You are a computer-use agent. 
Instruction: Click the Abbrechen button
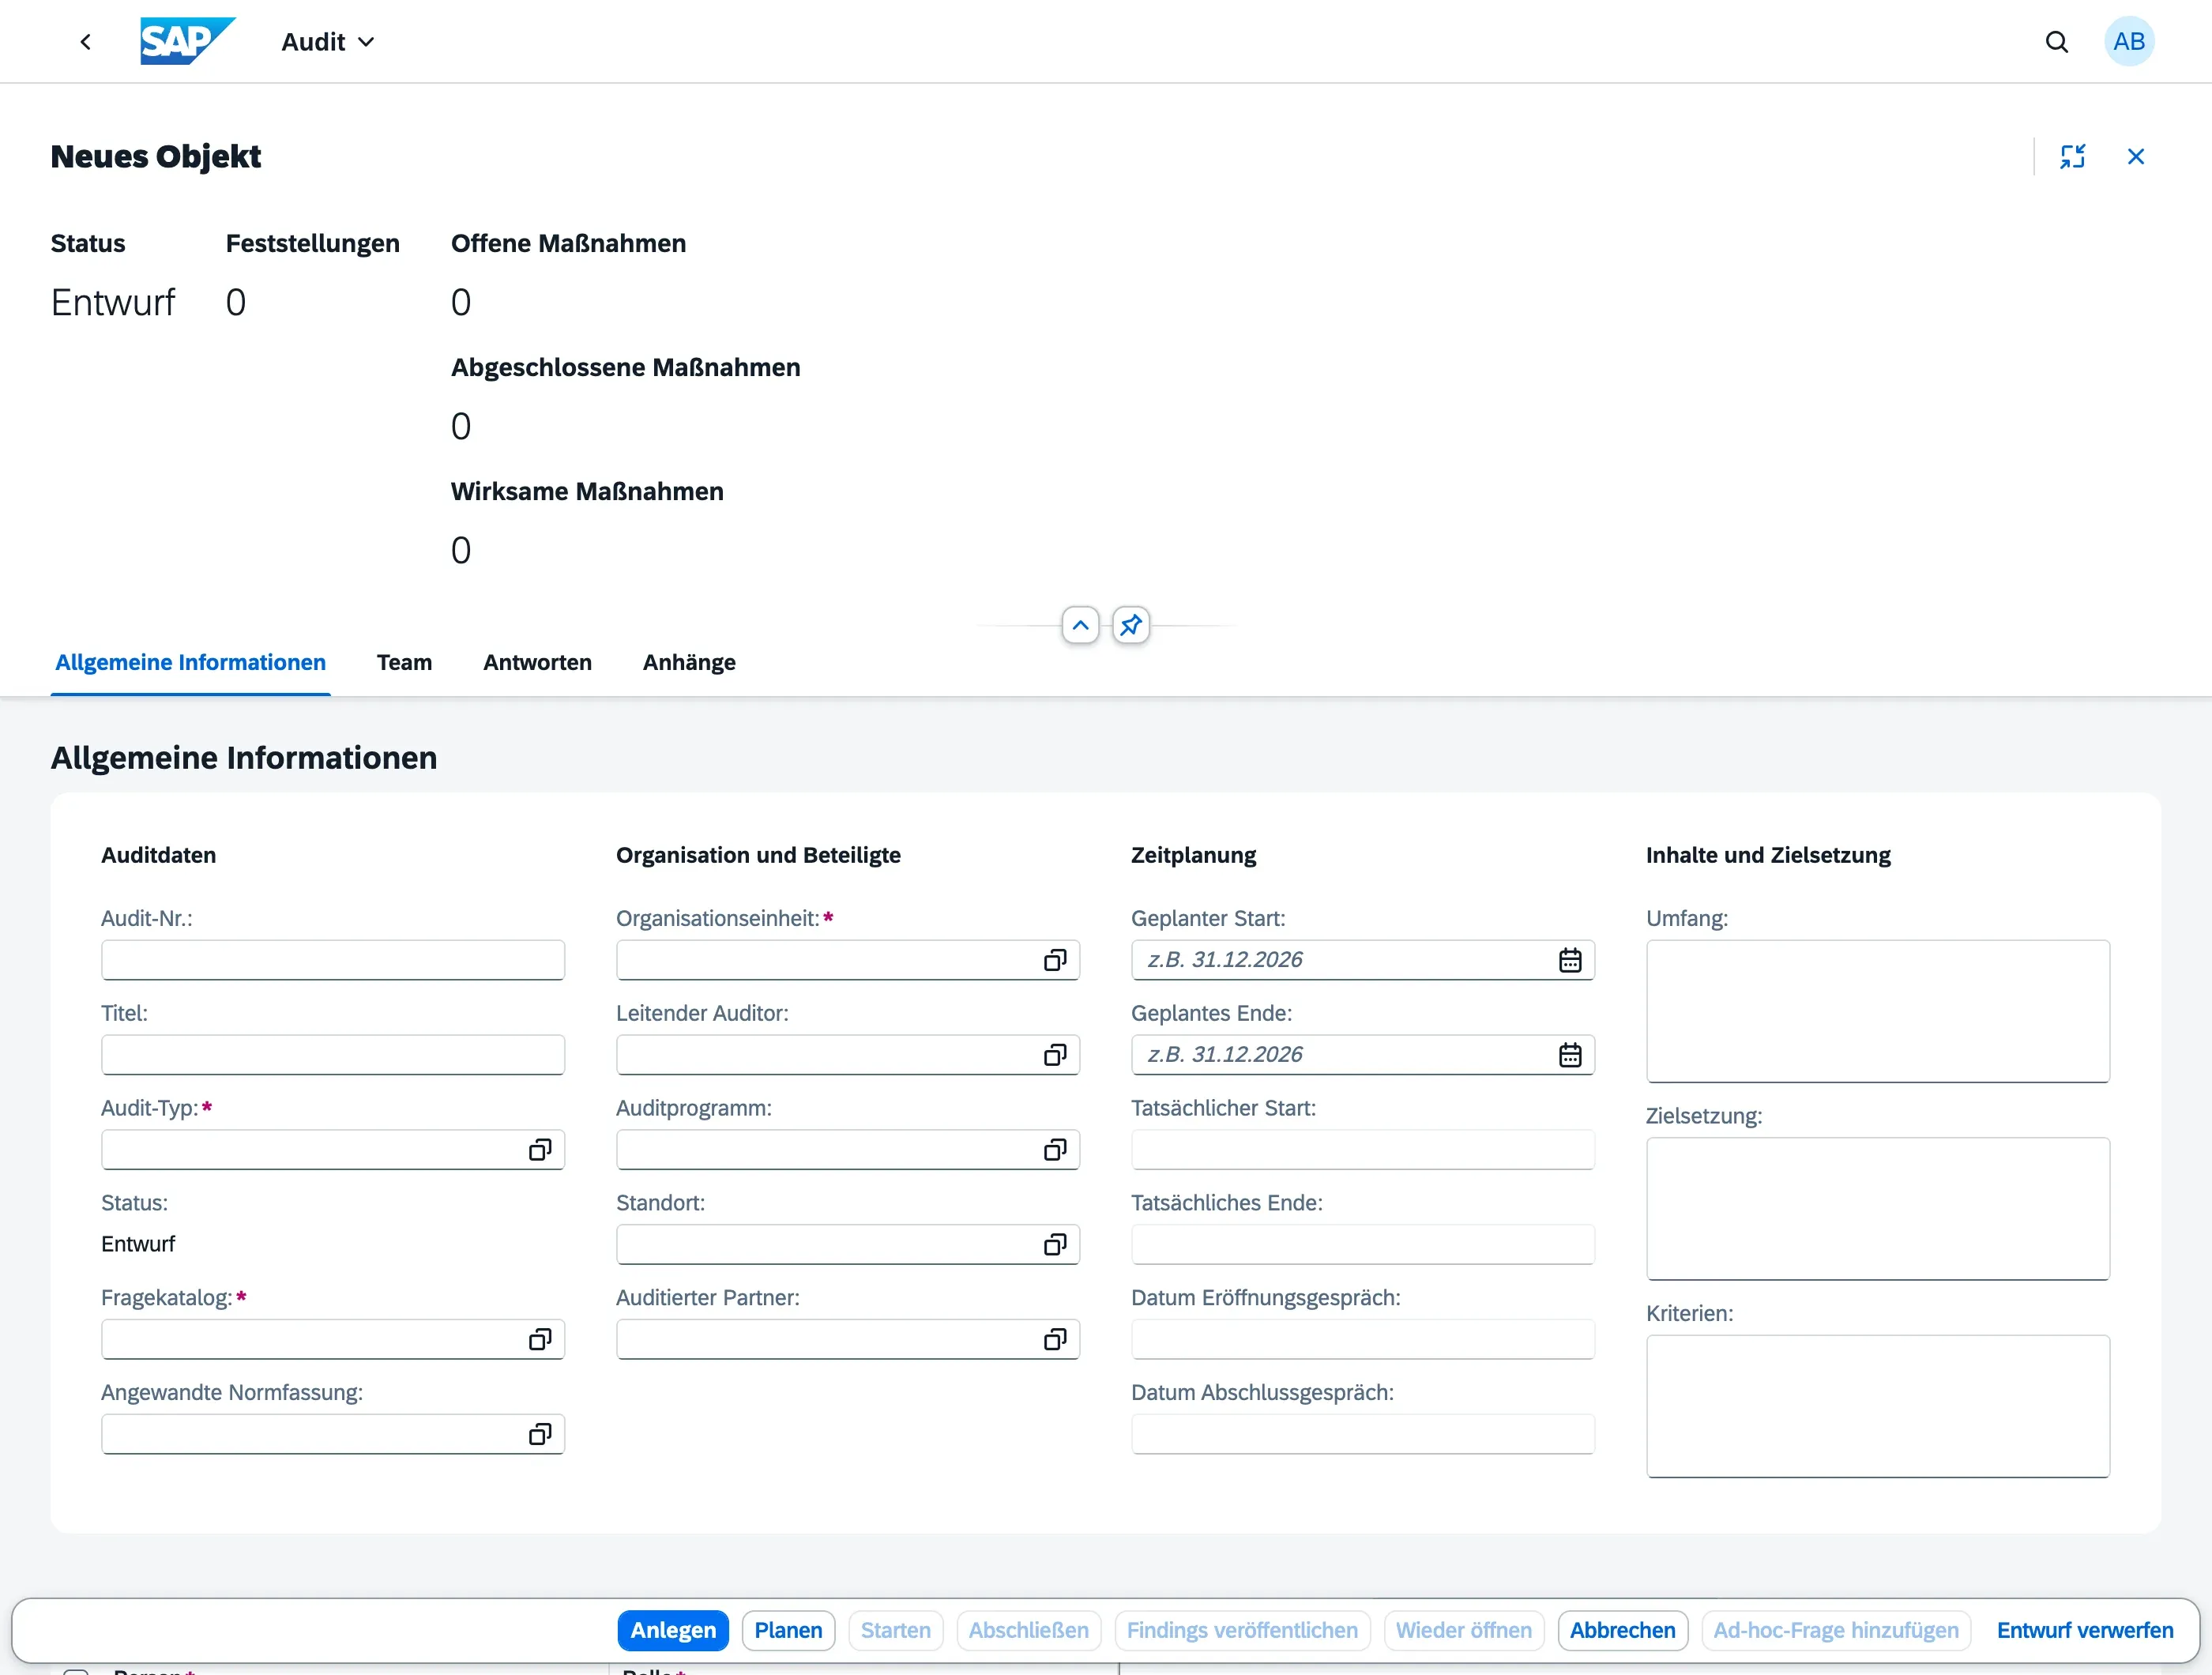[x=1622, y=1630]
